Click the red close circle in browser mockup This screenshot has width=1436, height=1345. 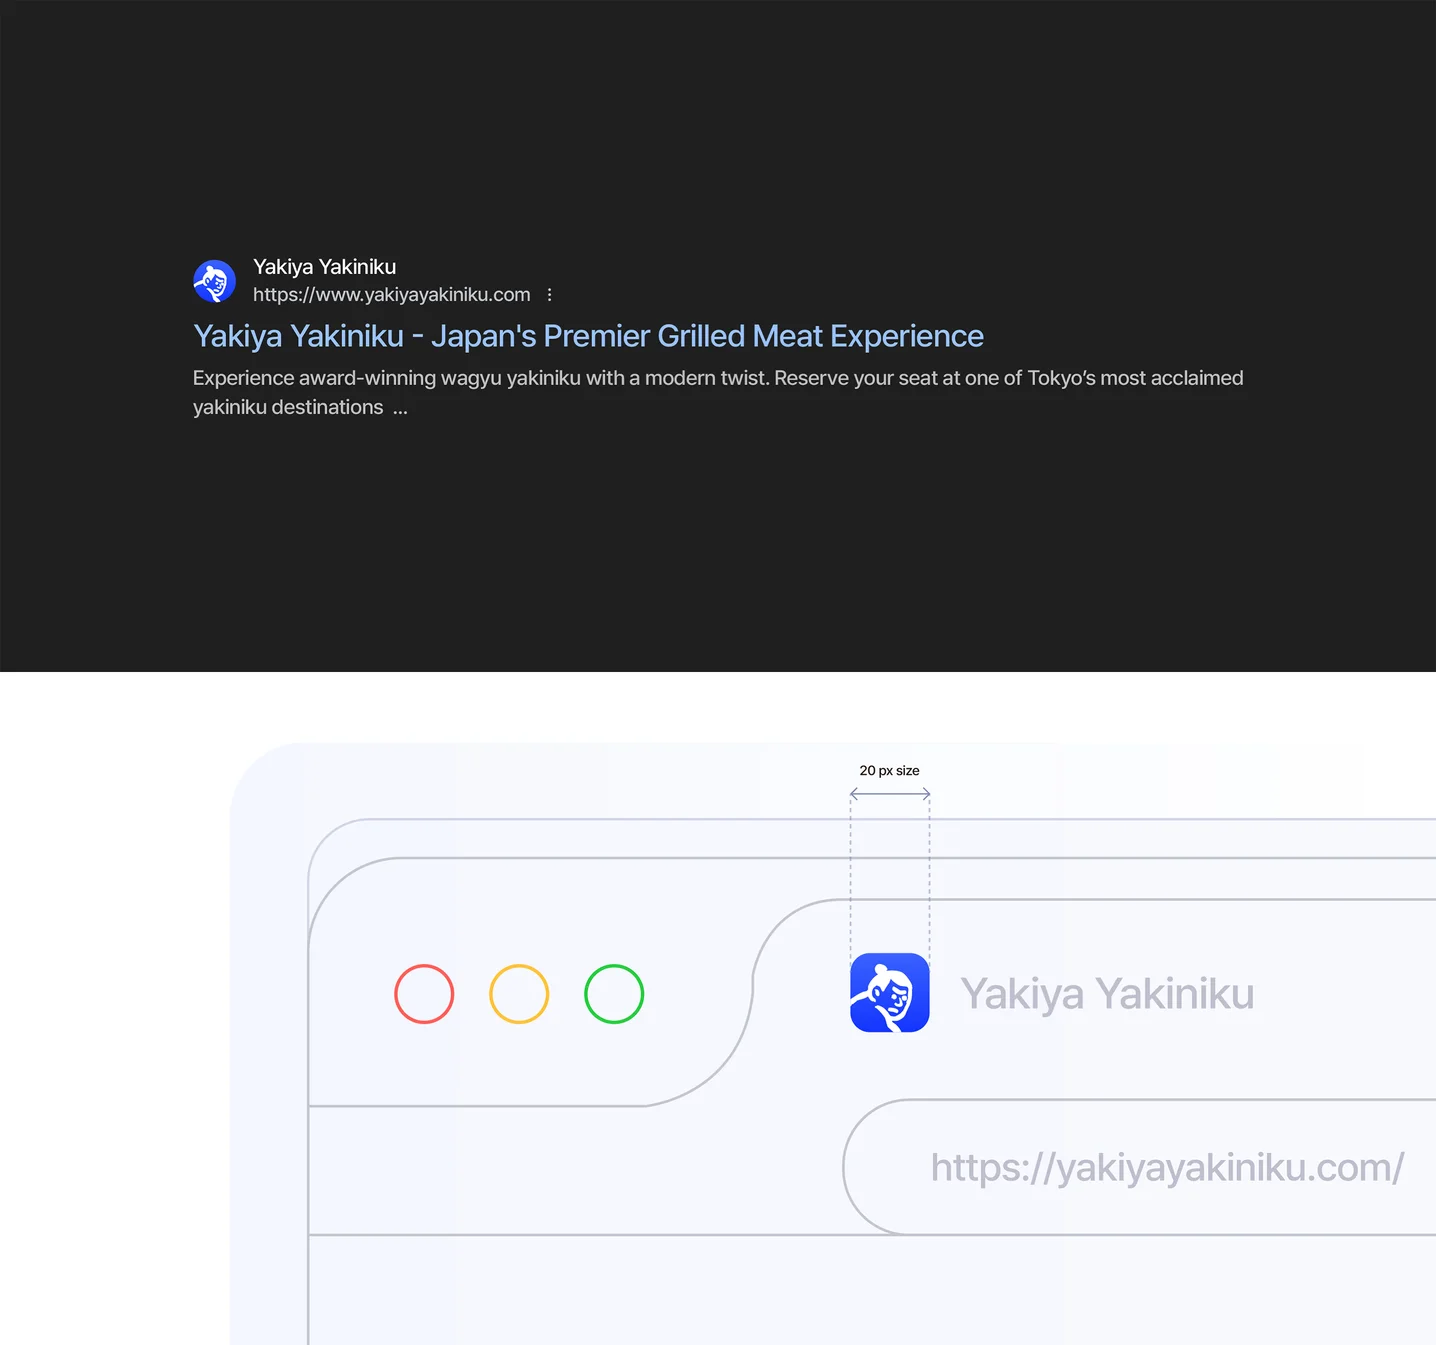coord(424,994)
